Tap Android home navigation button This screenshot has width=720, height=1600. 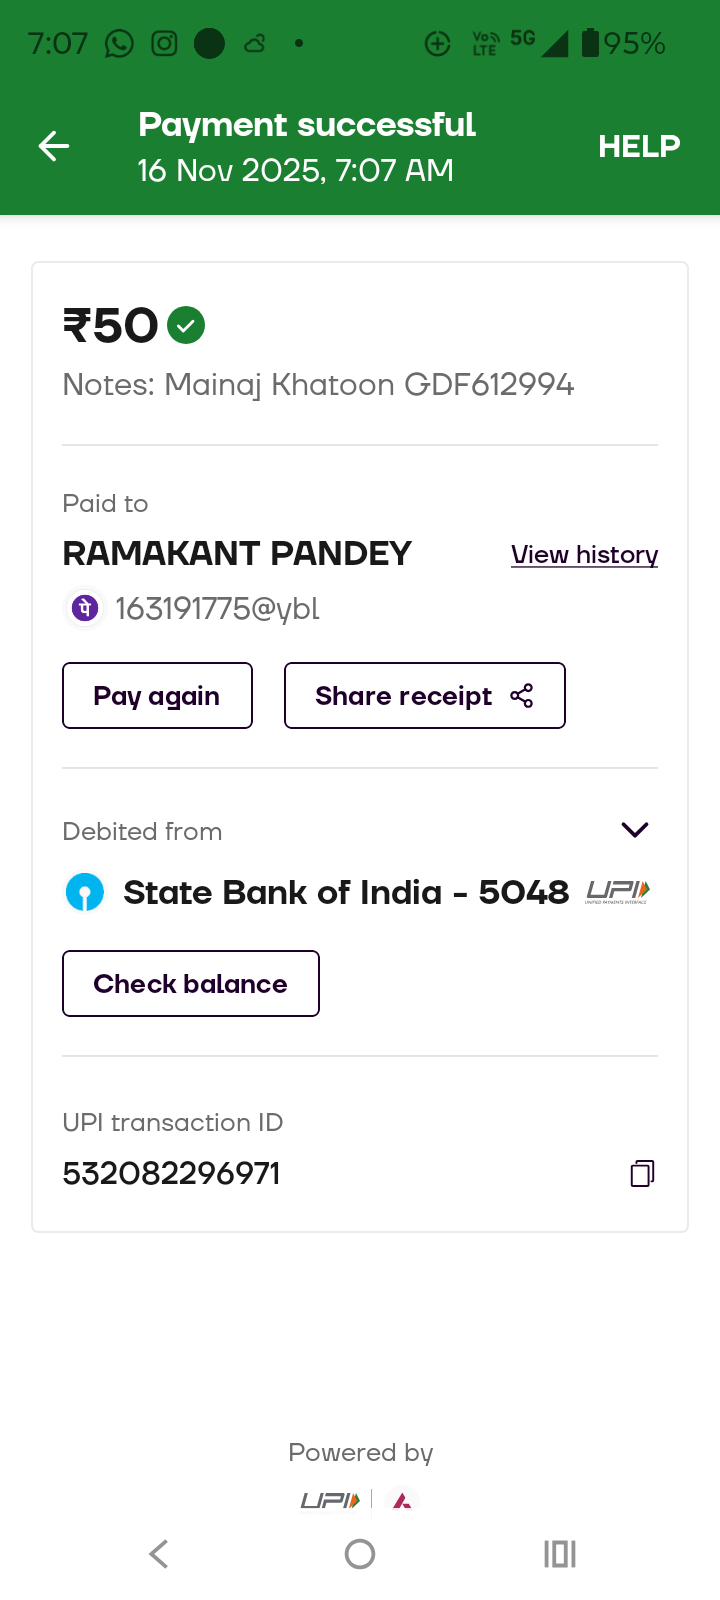click(x=360, y=1554)
